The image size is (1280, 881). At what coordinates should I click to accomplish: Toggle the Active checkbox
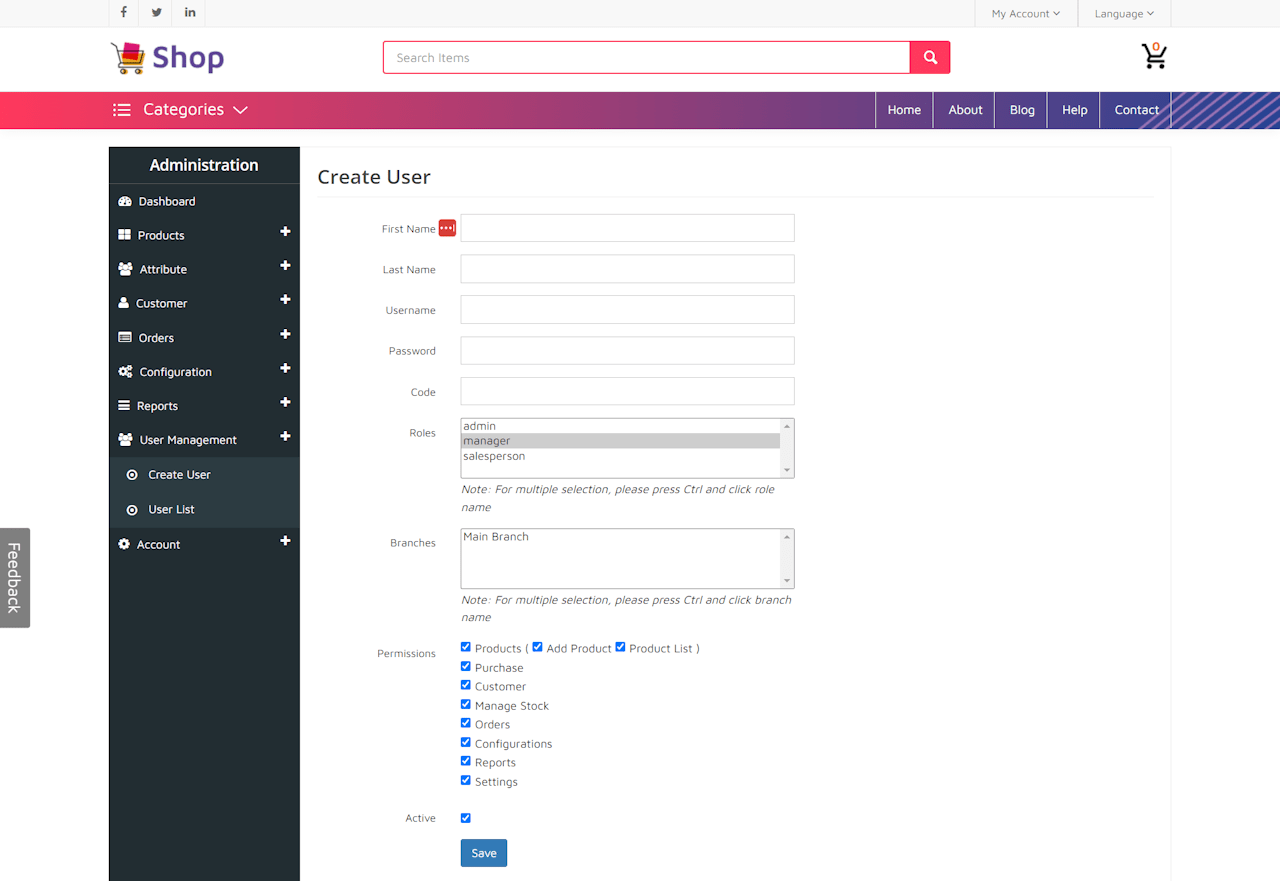click(x=465, y=817)
